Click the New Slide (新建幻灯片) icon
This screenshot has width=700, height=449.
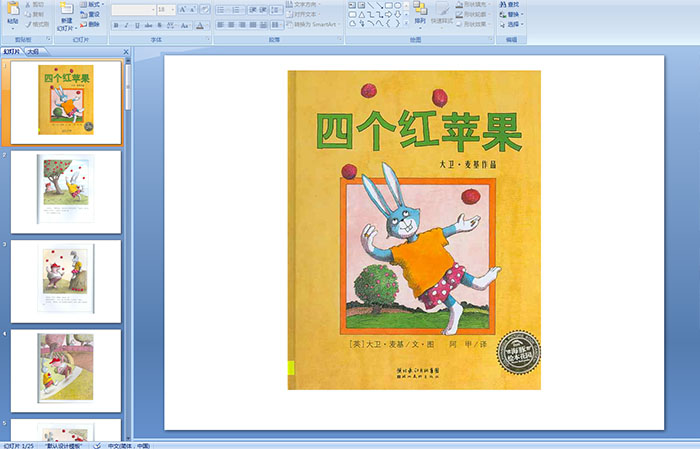[x=67, y=8]
